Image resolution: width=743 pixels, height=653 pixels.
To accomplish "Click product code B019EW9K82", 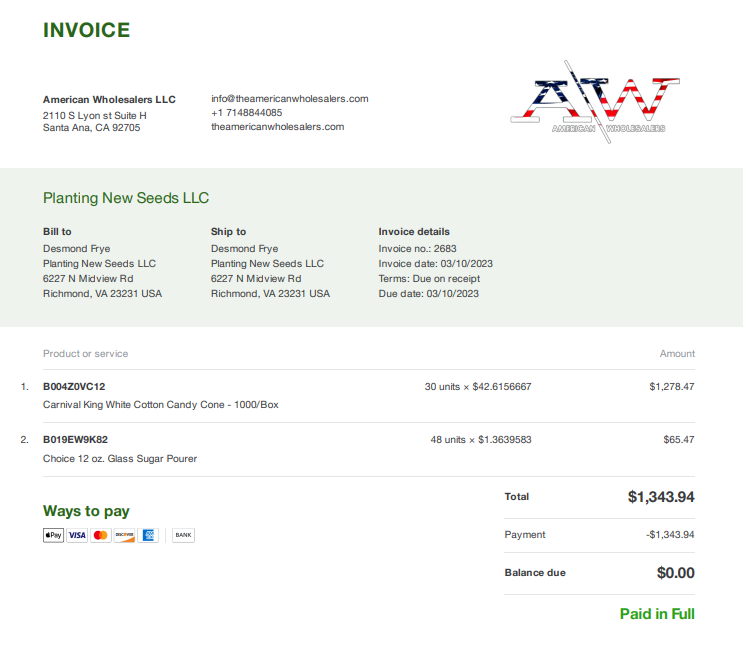I will pos(75,440).
